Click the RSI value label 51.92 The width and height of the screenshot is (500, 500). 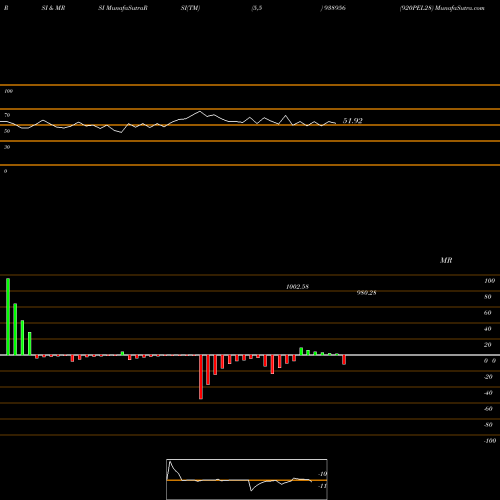point(352,121)
